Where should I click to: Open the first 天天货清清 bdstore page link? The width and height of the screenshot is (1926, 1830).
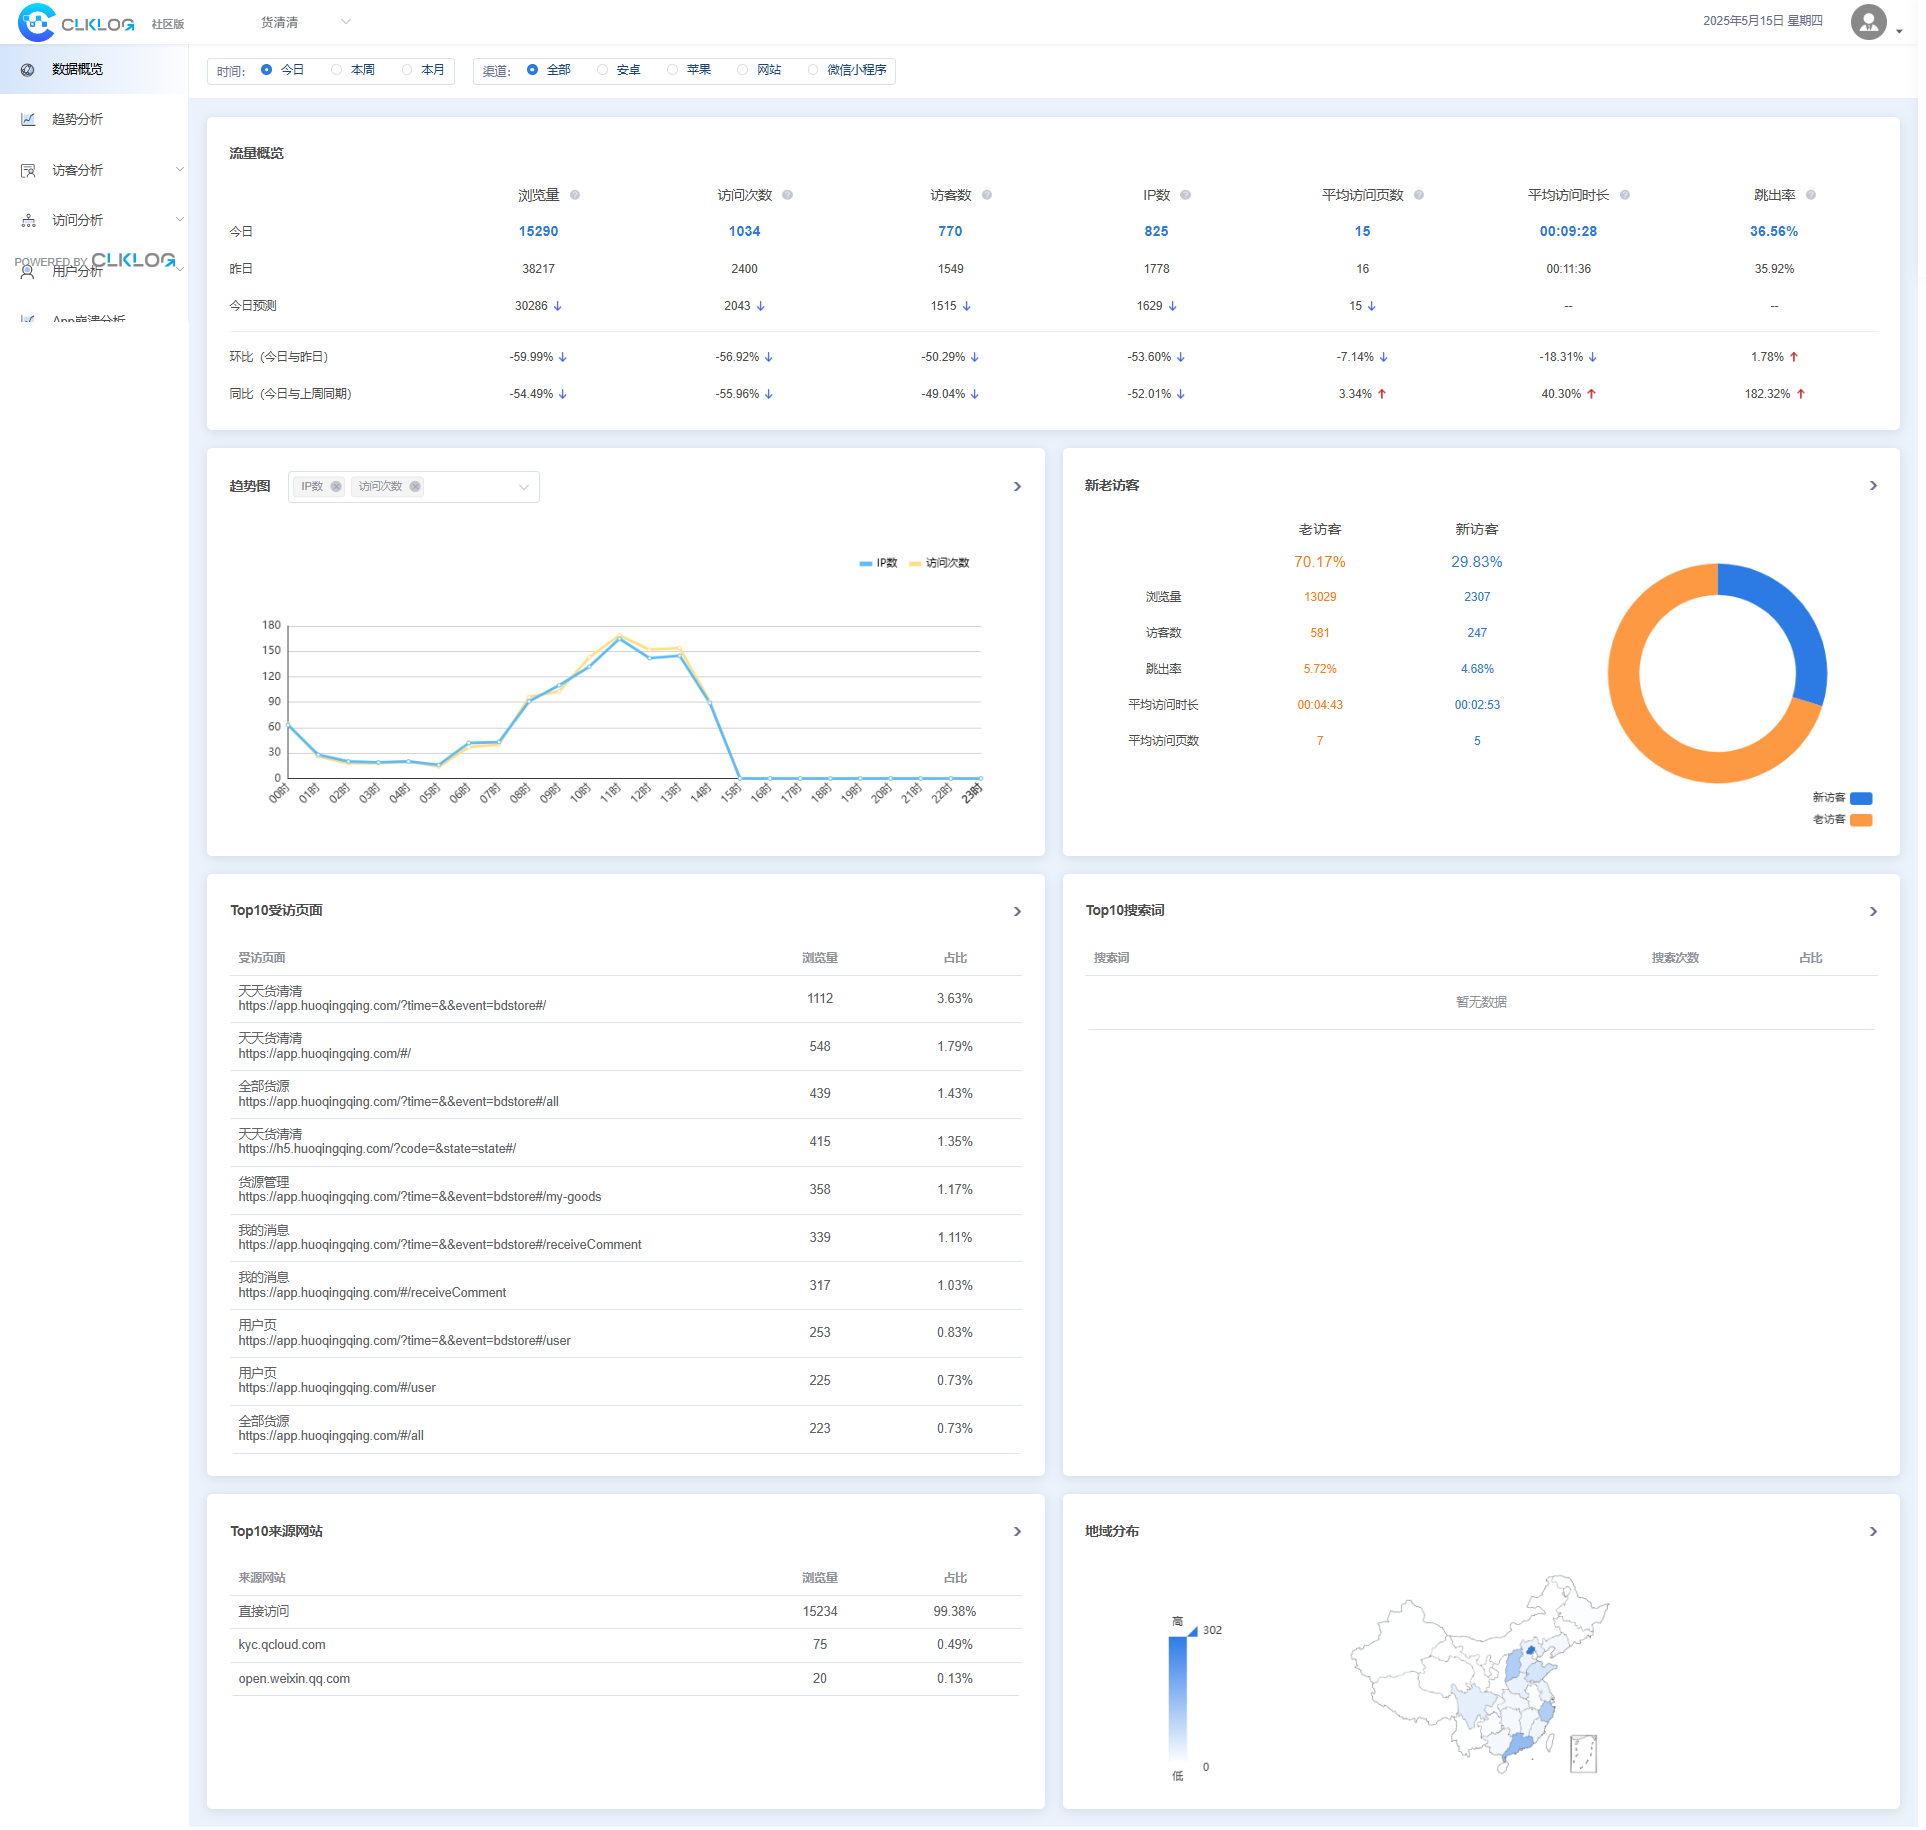click(392, 1006)
